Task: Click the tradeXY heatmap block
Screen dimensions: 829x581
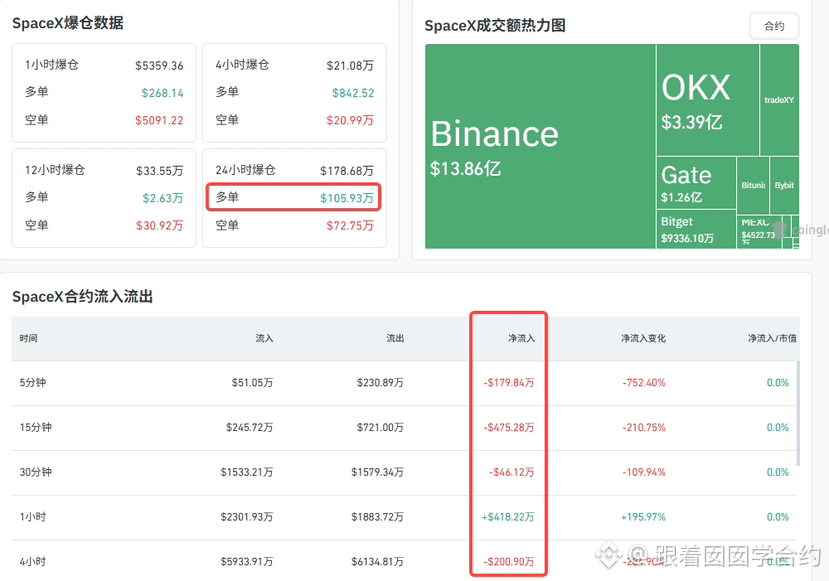Action: tap(779, 100)
